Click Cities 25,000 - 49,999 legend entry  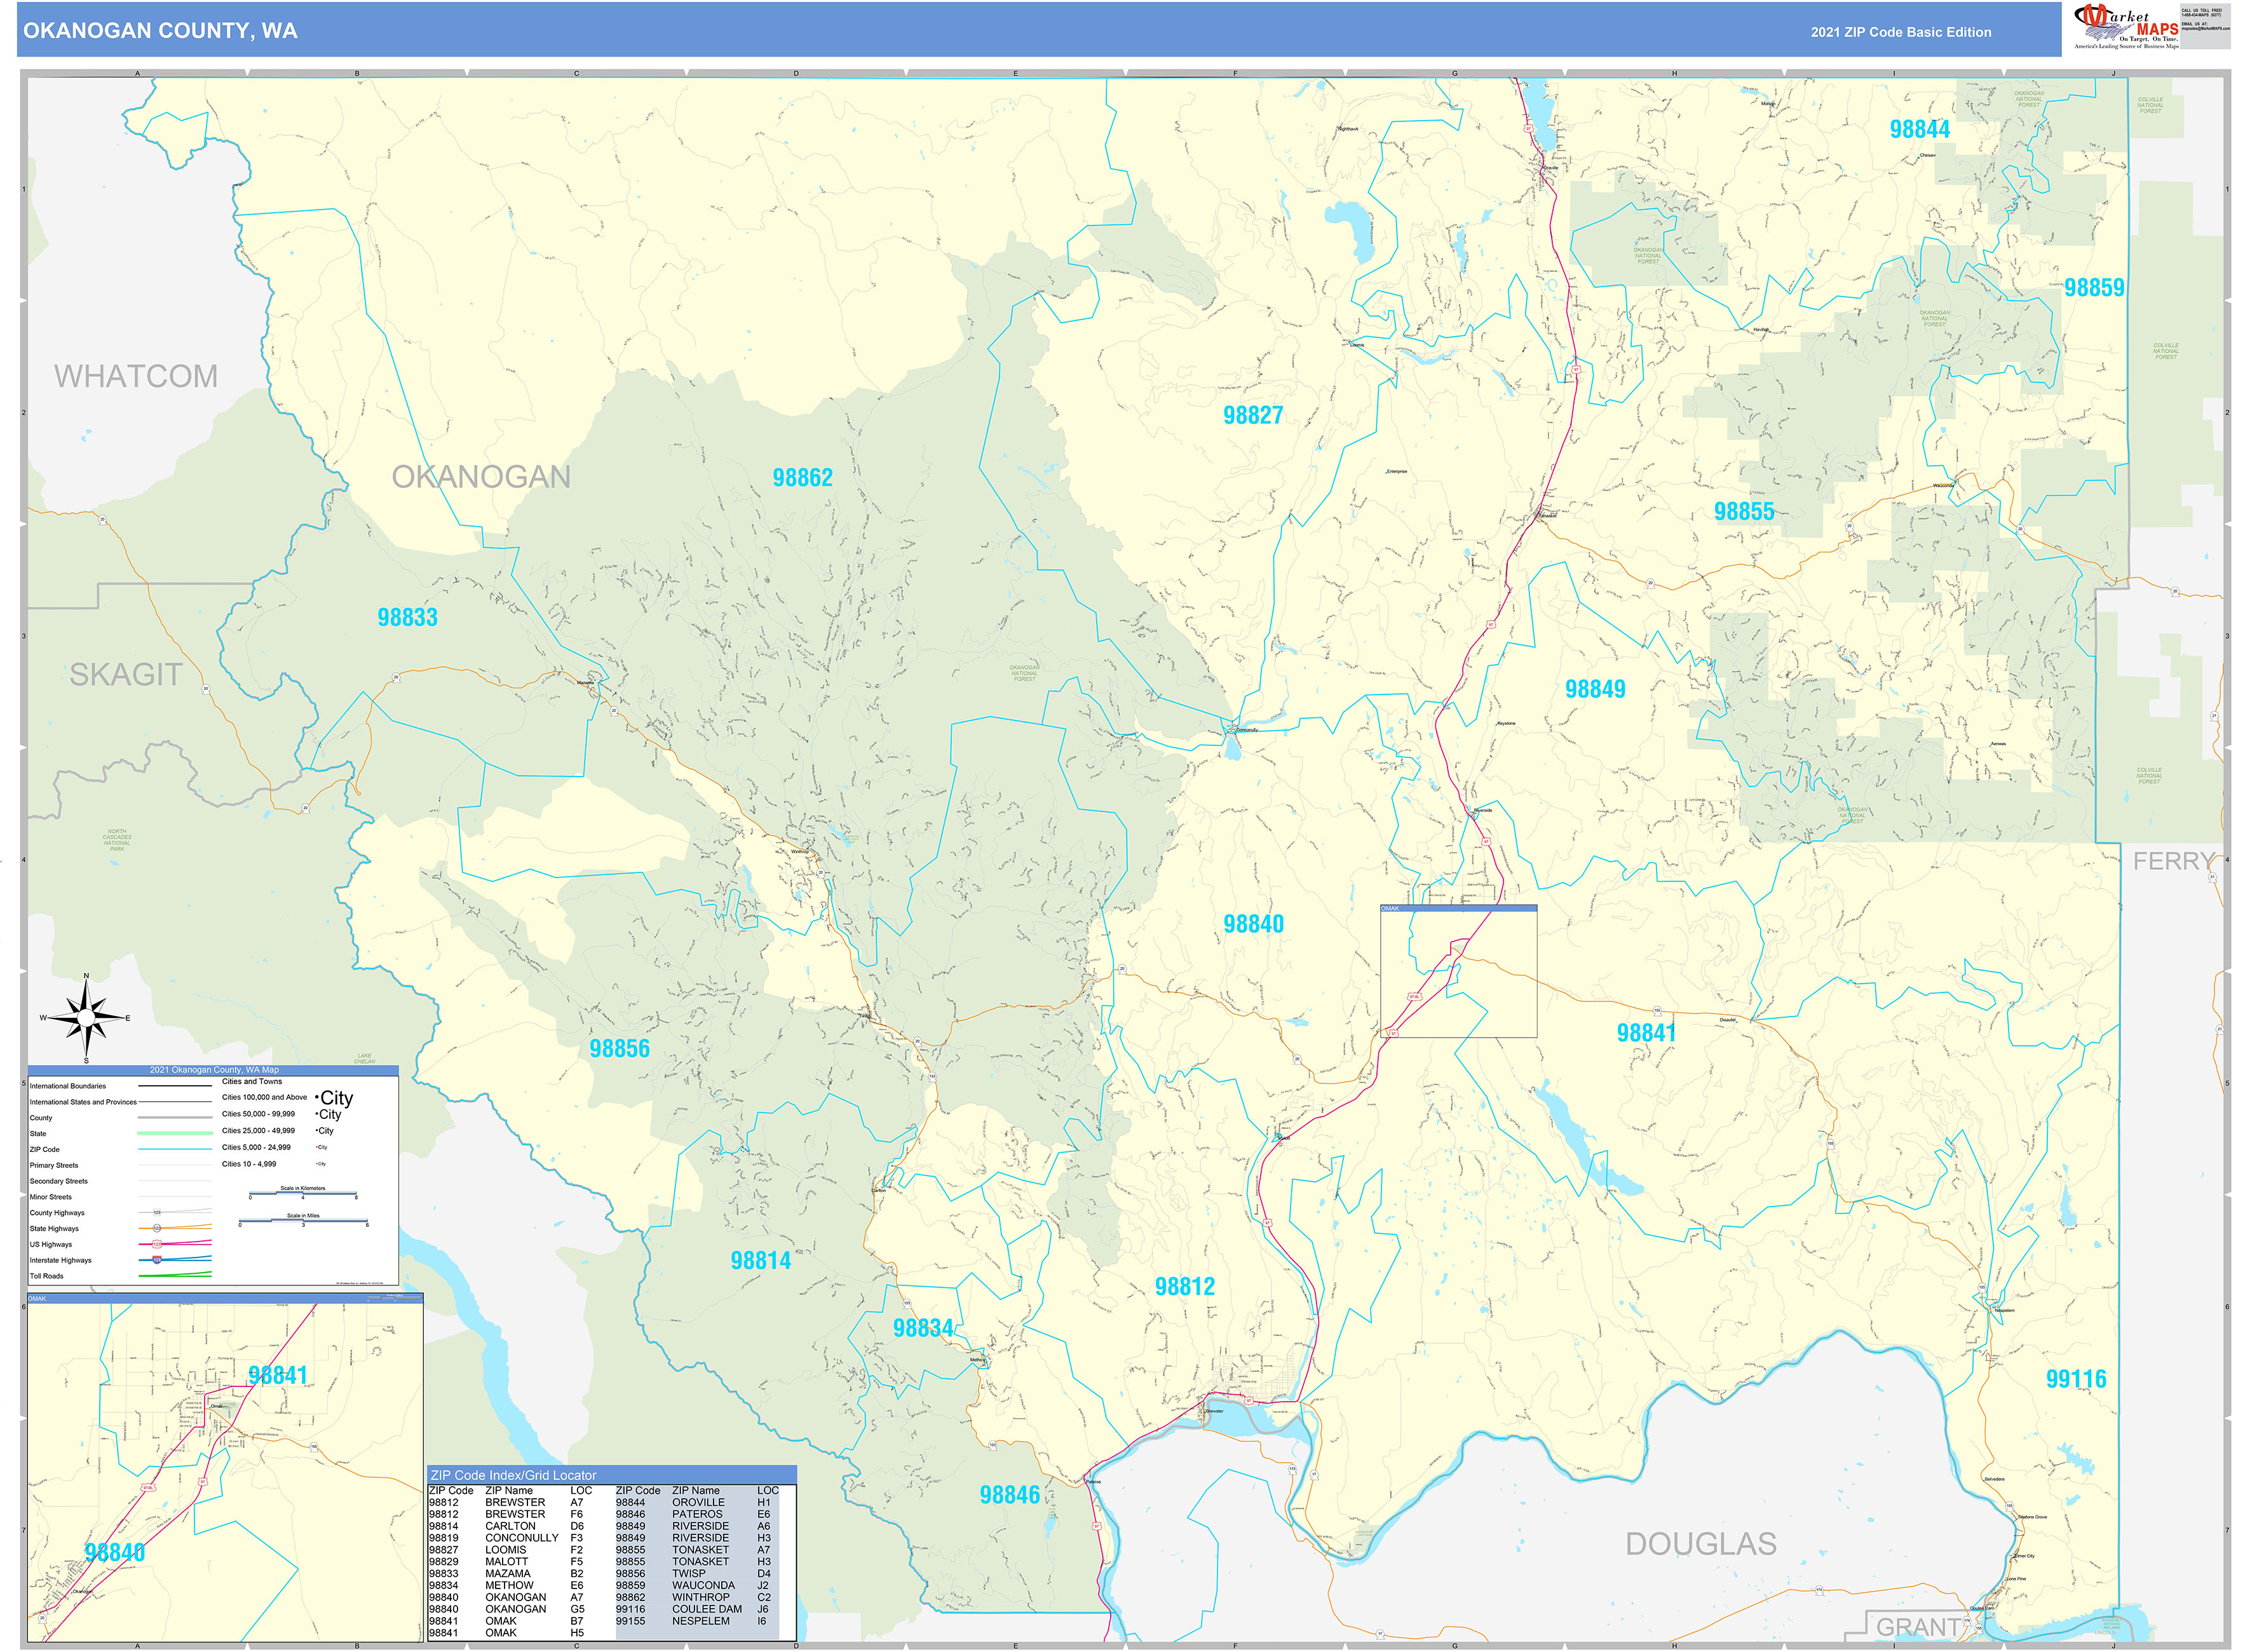(x=258, y=1131)
